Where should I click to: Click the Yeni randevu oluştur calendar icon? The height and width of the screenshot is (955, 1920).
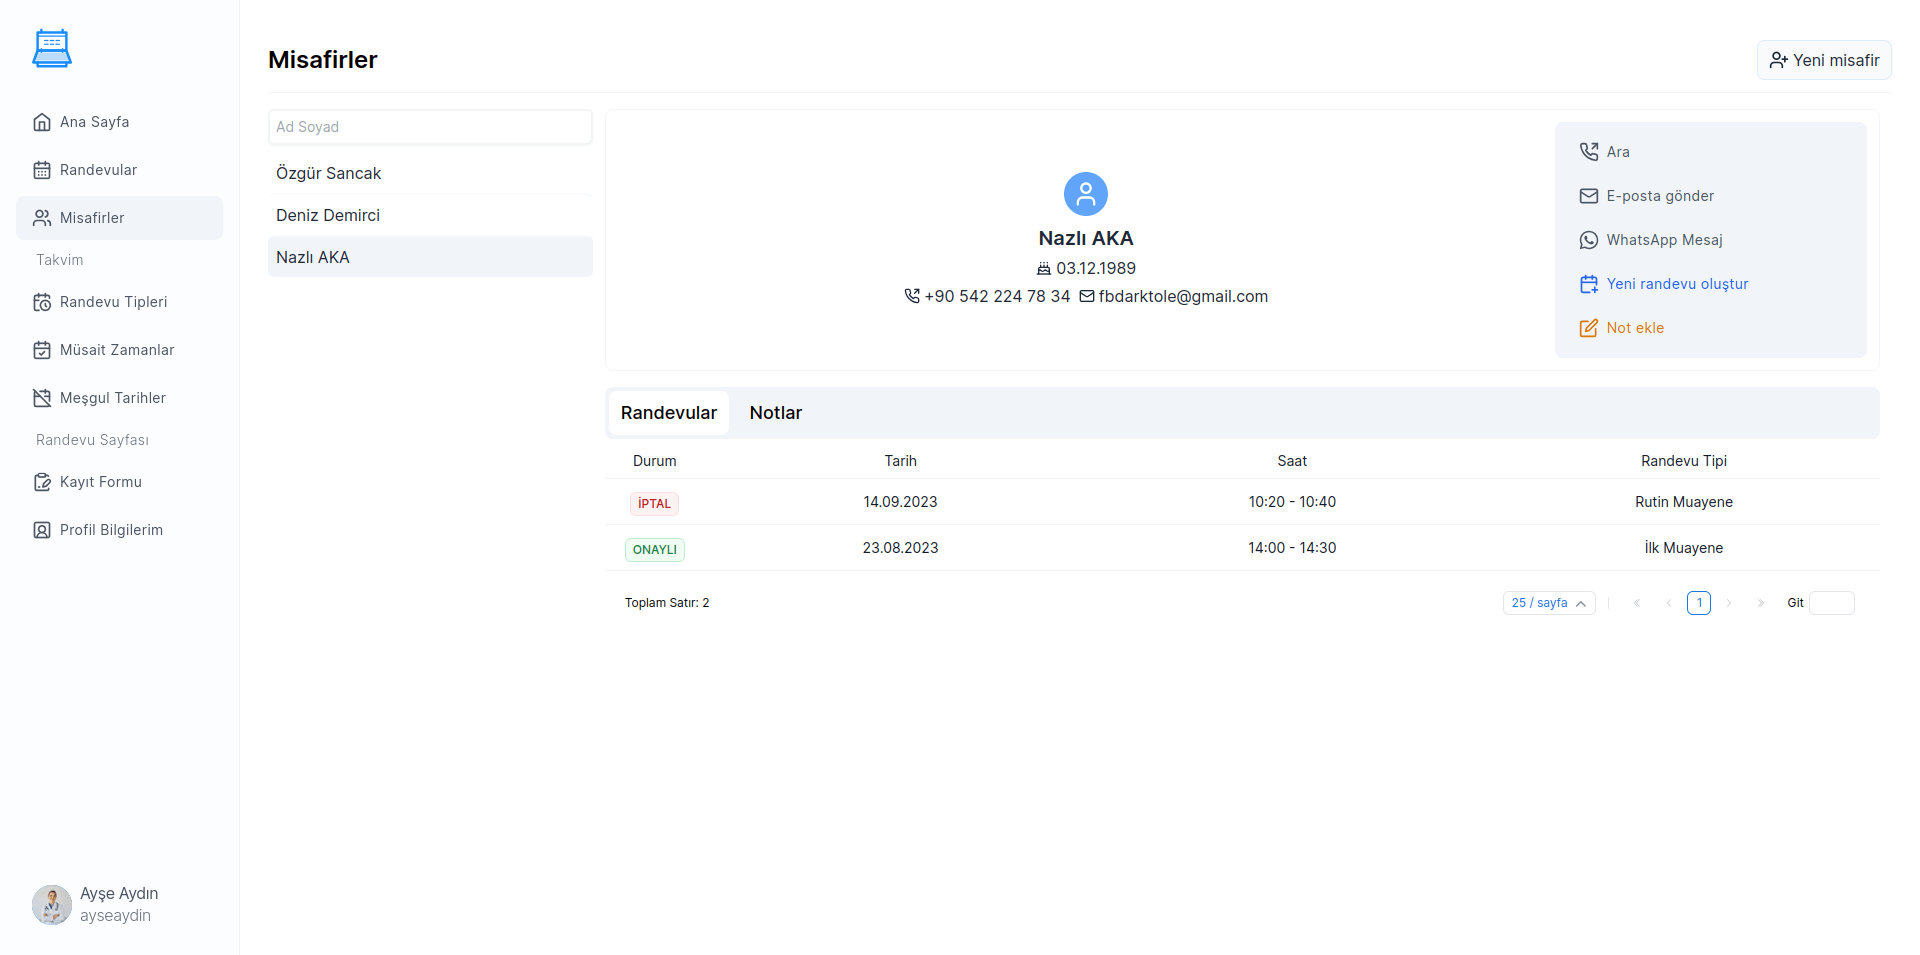pos(1588,284)
